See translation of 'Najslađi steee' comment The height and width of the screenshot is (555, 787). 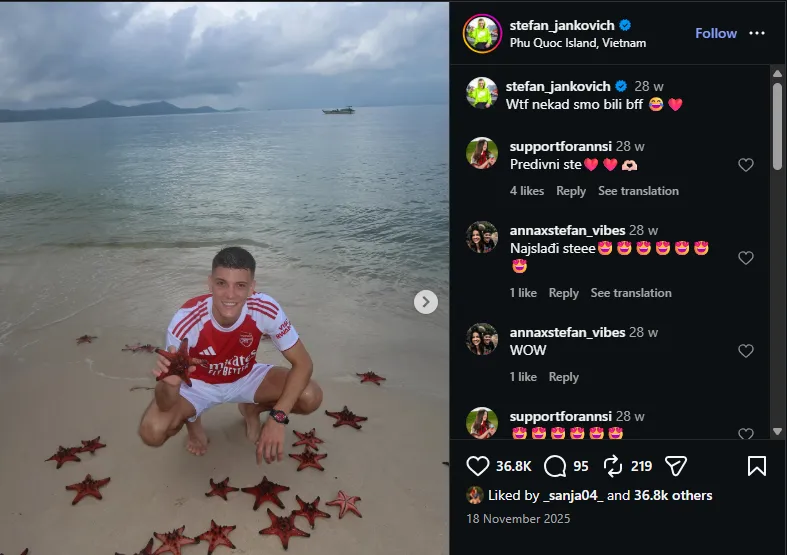[631, 293]
